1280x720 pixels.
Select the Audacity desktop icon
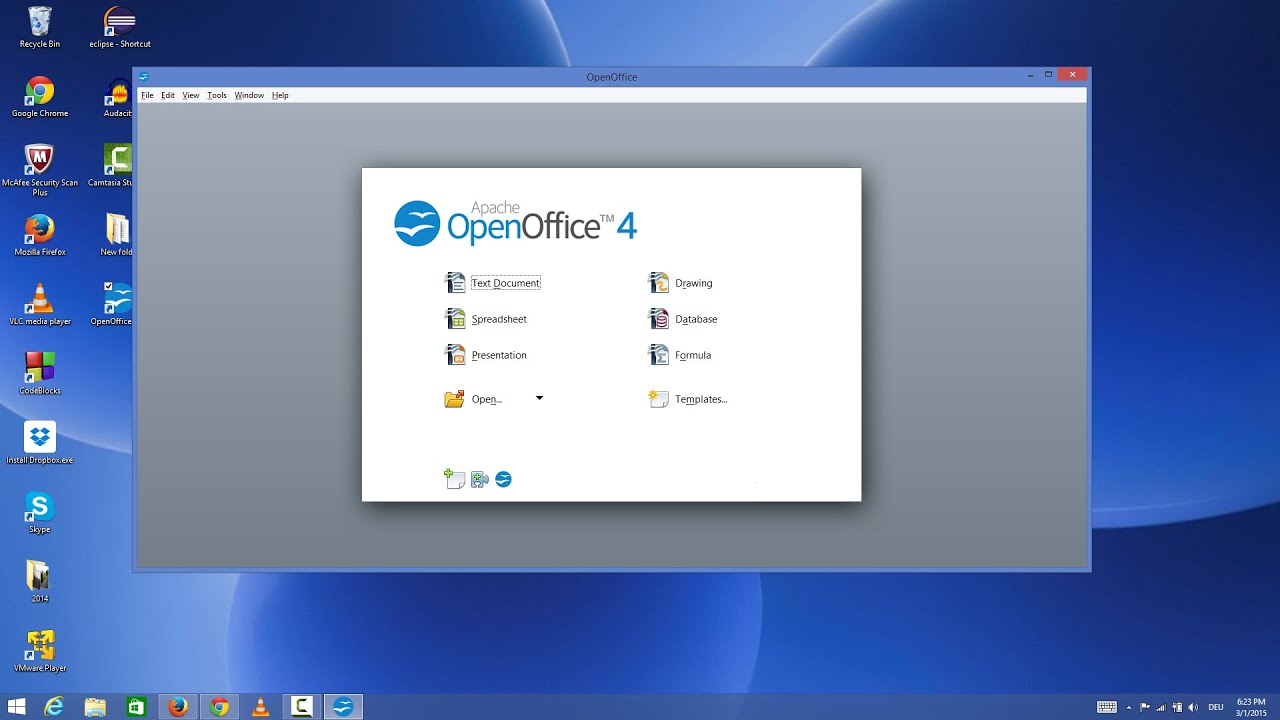click(x=117, y=97)
